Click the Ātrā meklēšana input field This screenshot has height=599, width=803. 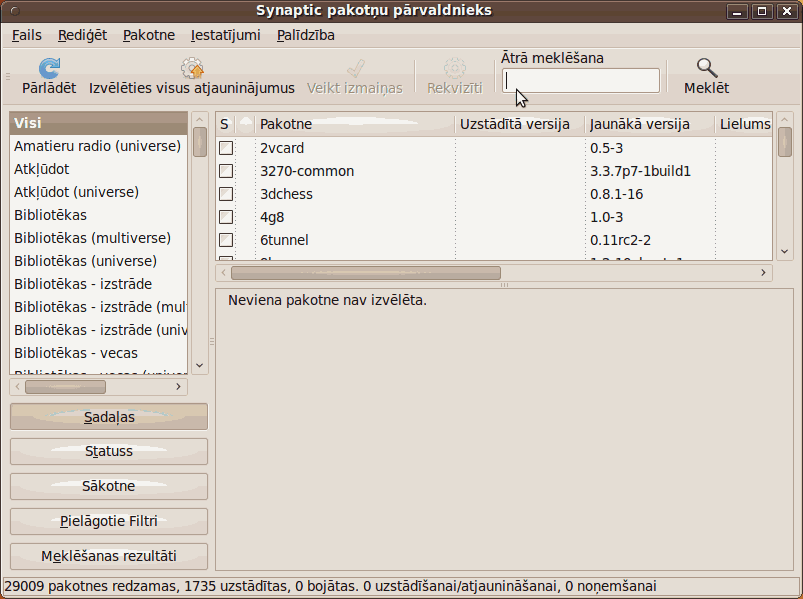pos(581,81)
